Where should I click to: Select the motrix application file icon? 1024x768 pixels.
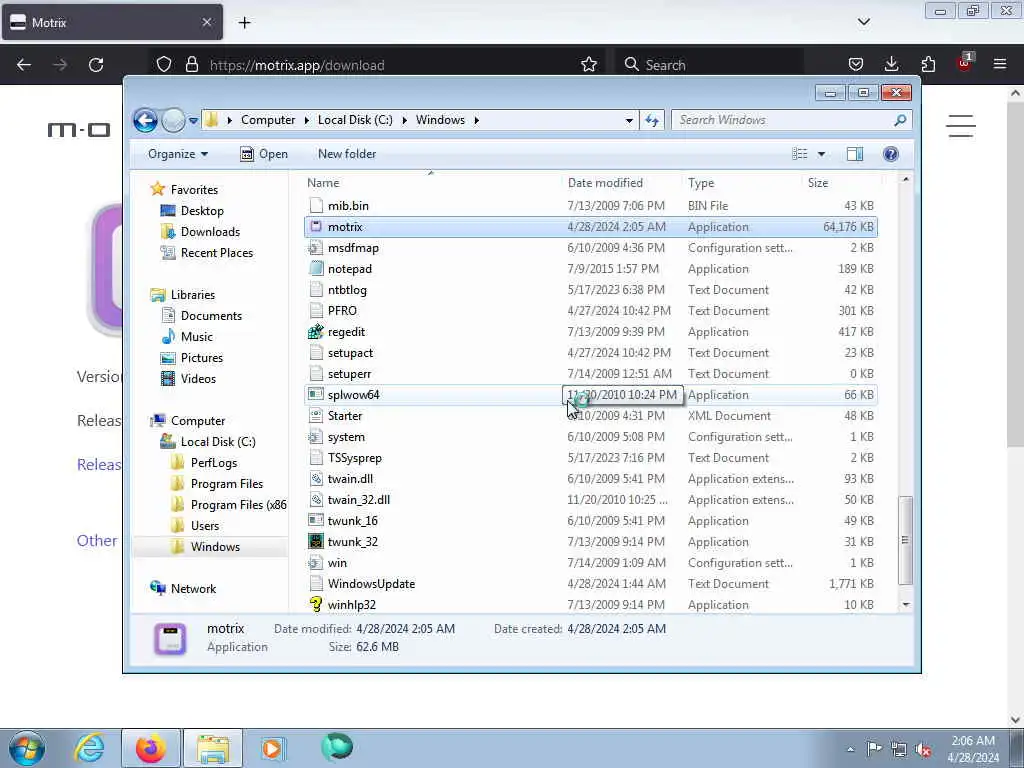316,227
